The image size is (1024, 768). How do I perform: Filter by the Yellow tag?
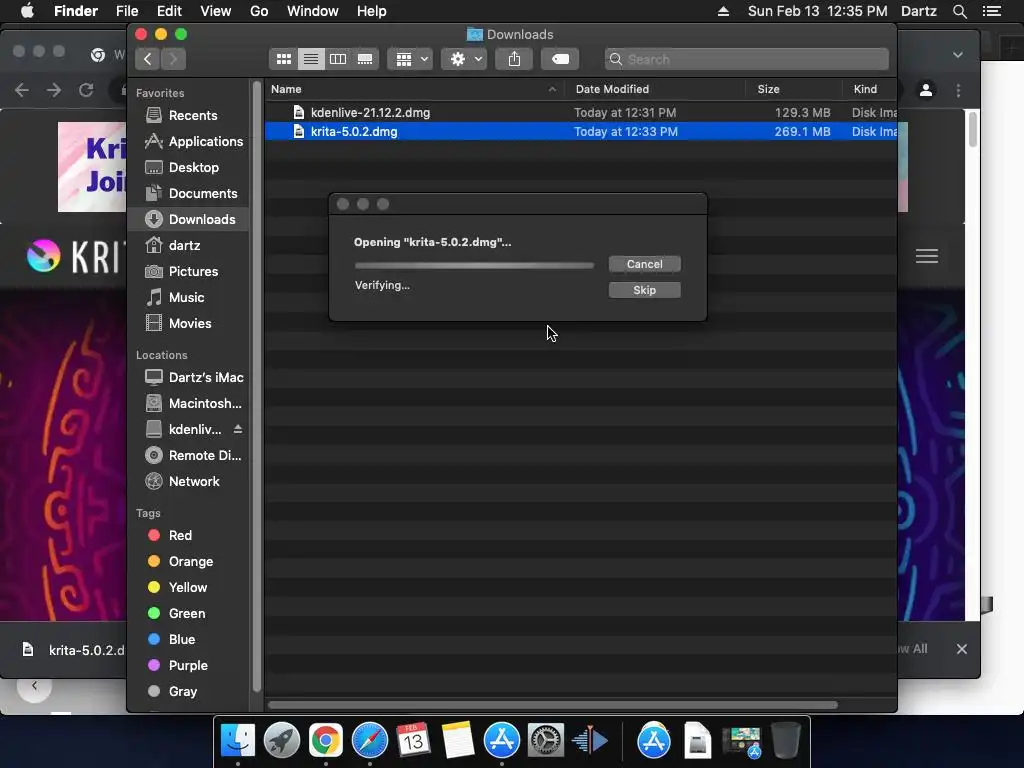pyautogui.click(x=189, y=588)
